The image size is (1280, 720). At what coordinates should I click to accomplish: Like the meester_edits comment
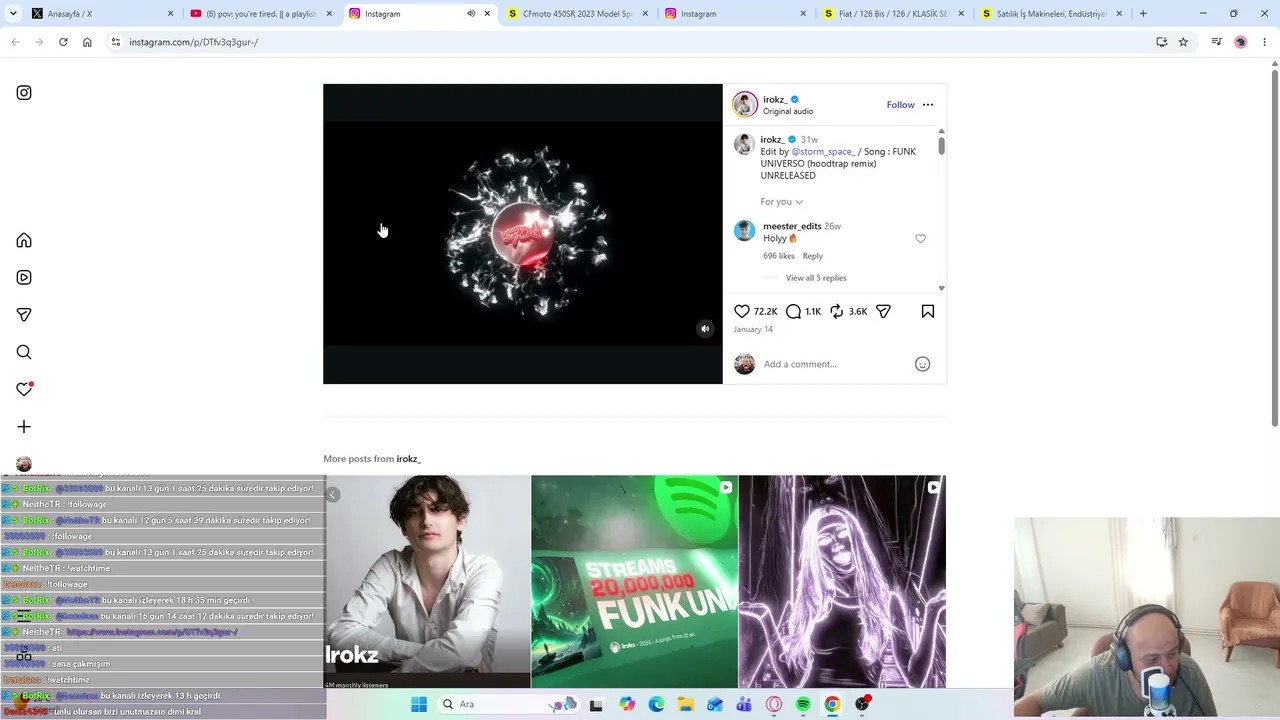[920, 239]
